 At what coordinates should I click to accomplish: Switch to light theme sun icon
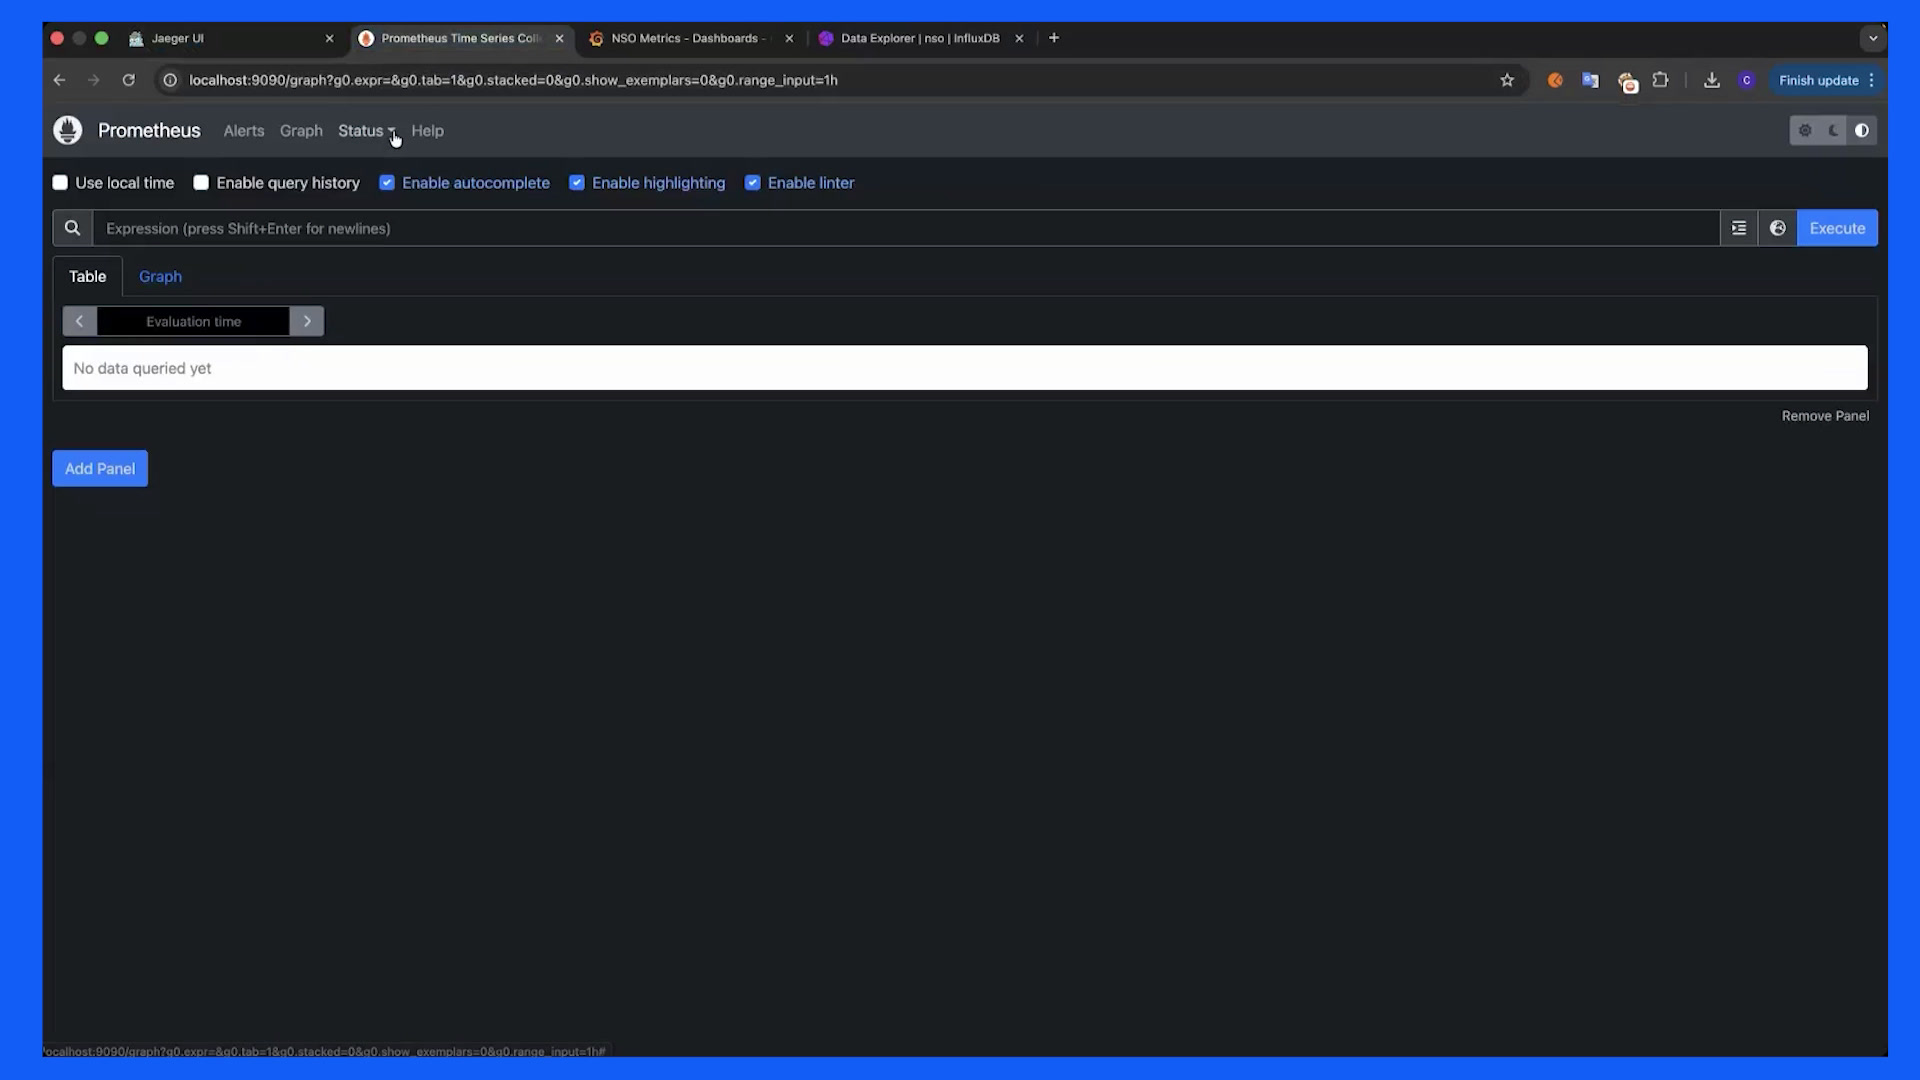(1805, 130)
